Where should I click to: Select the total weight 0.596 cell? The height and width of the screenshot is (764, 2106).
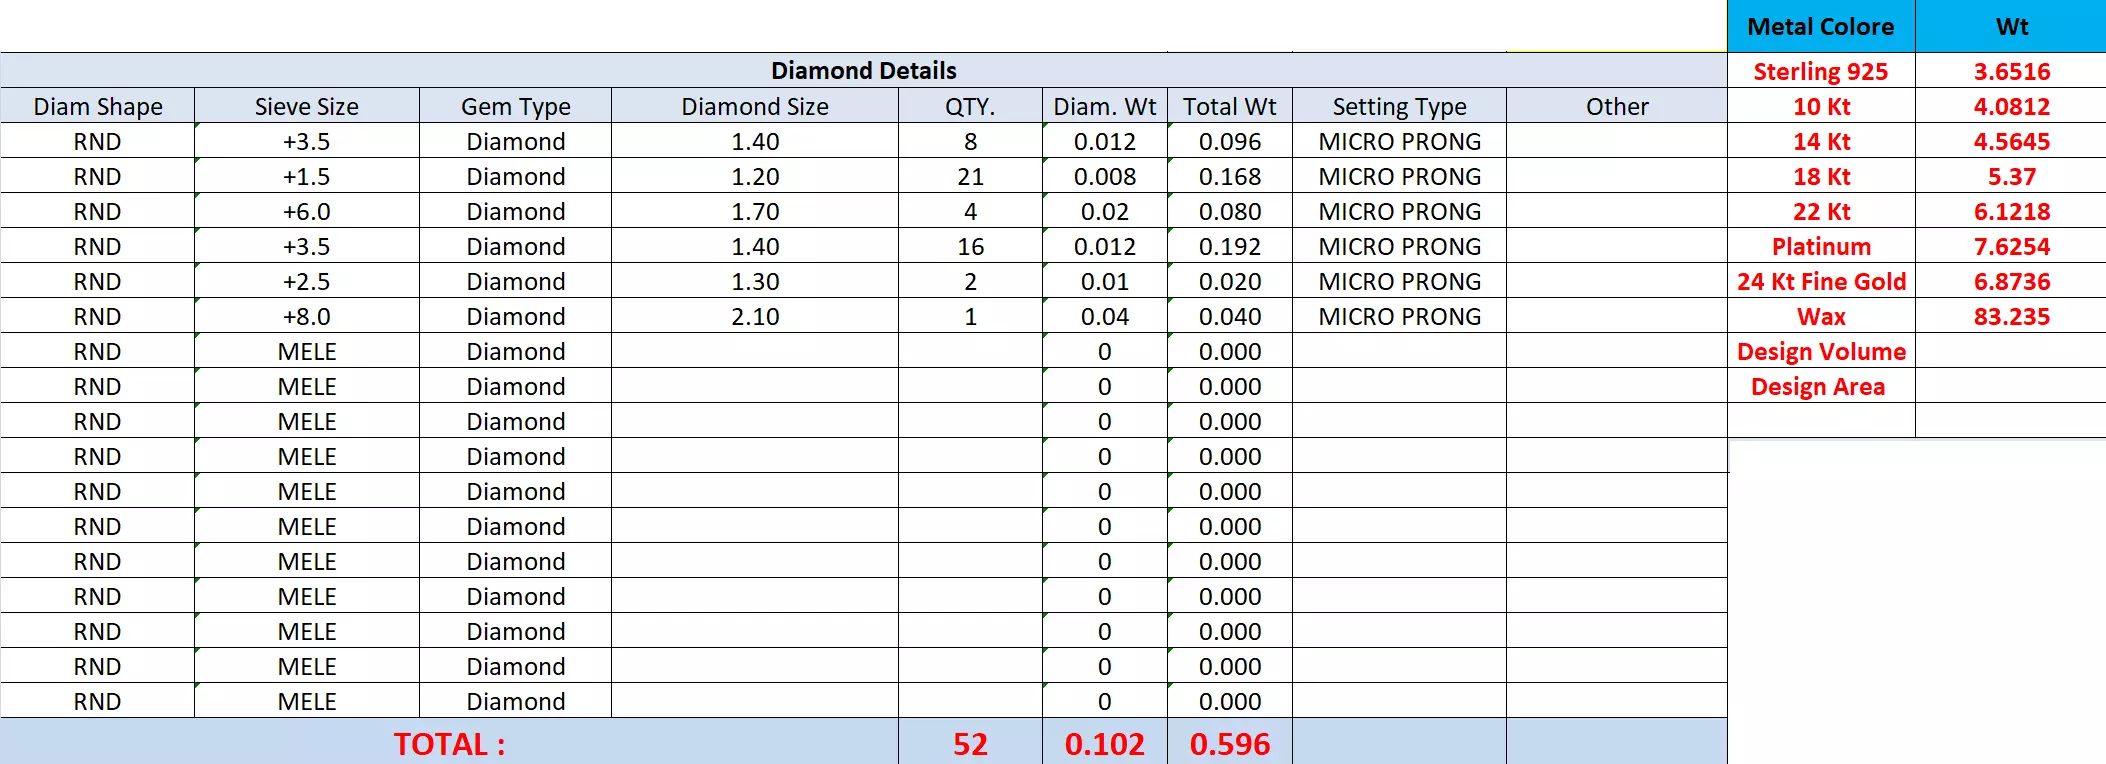pyautogui.click(x=1230, y=743)
